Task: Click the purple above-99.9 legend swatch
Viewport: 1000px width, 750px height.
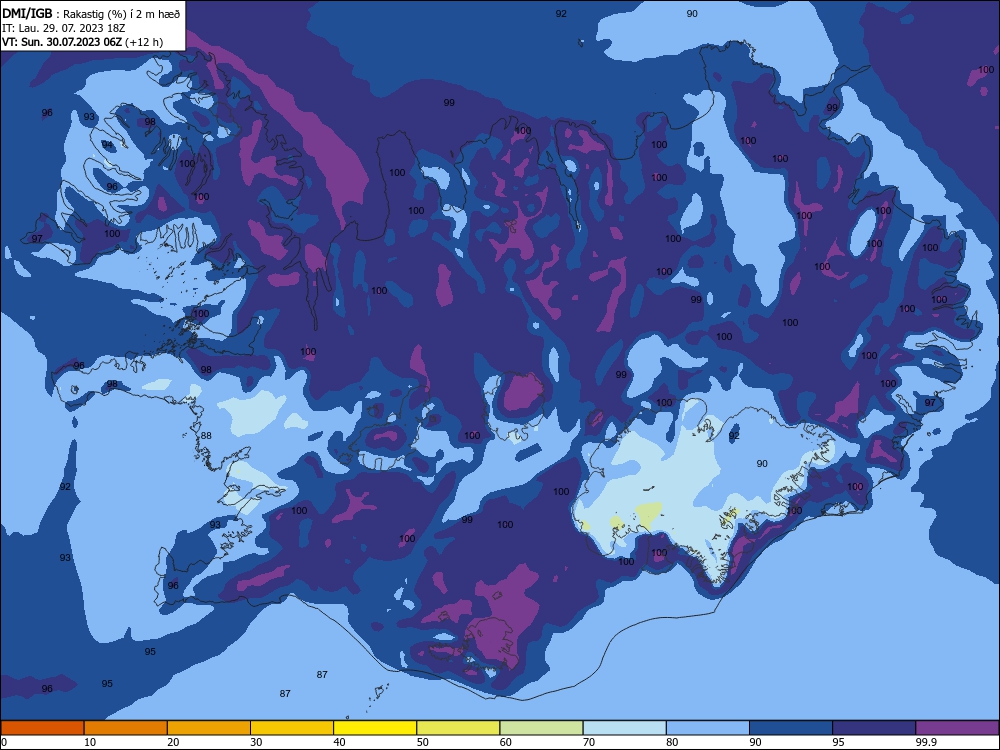Action: [x=957, y=728]
